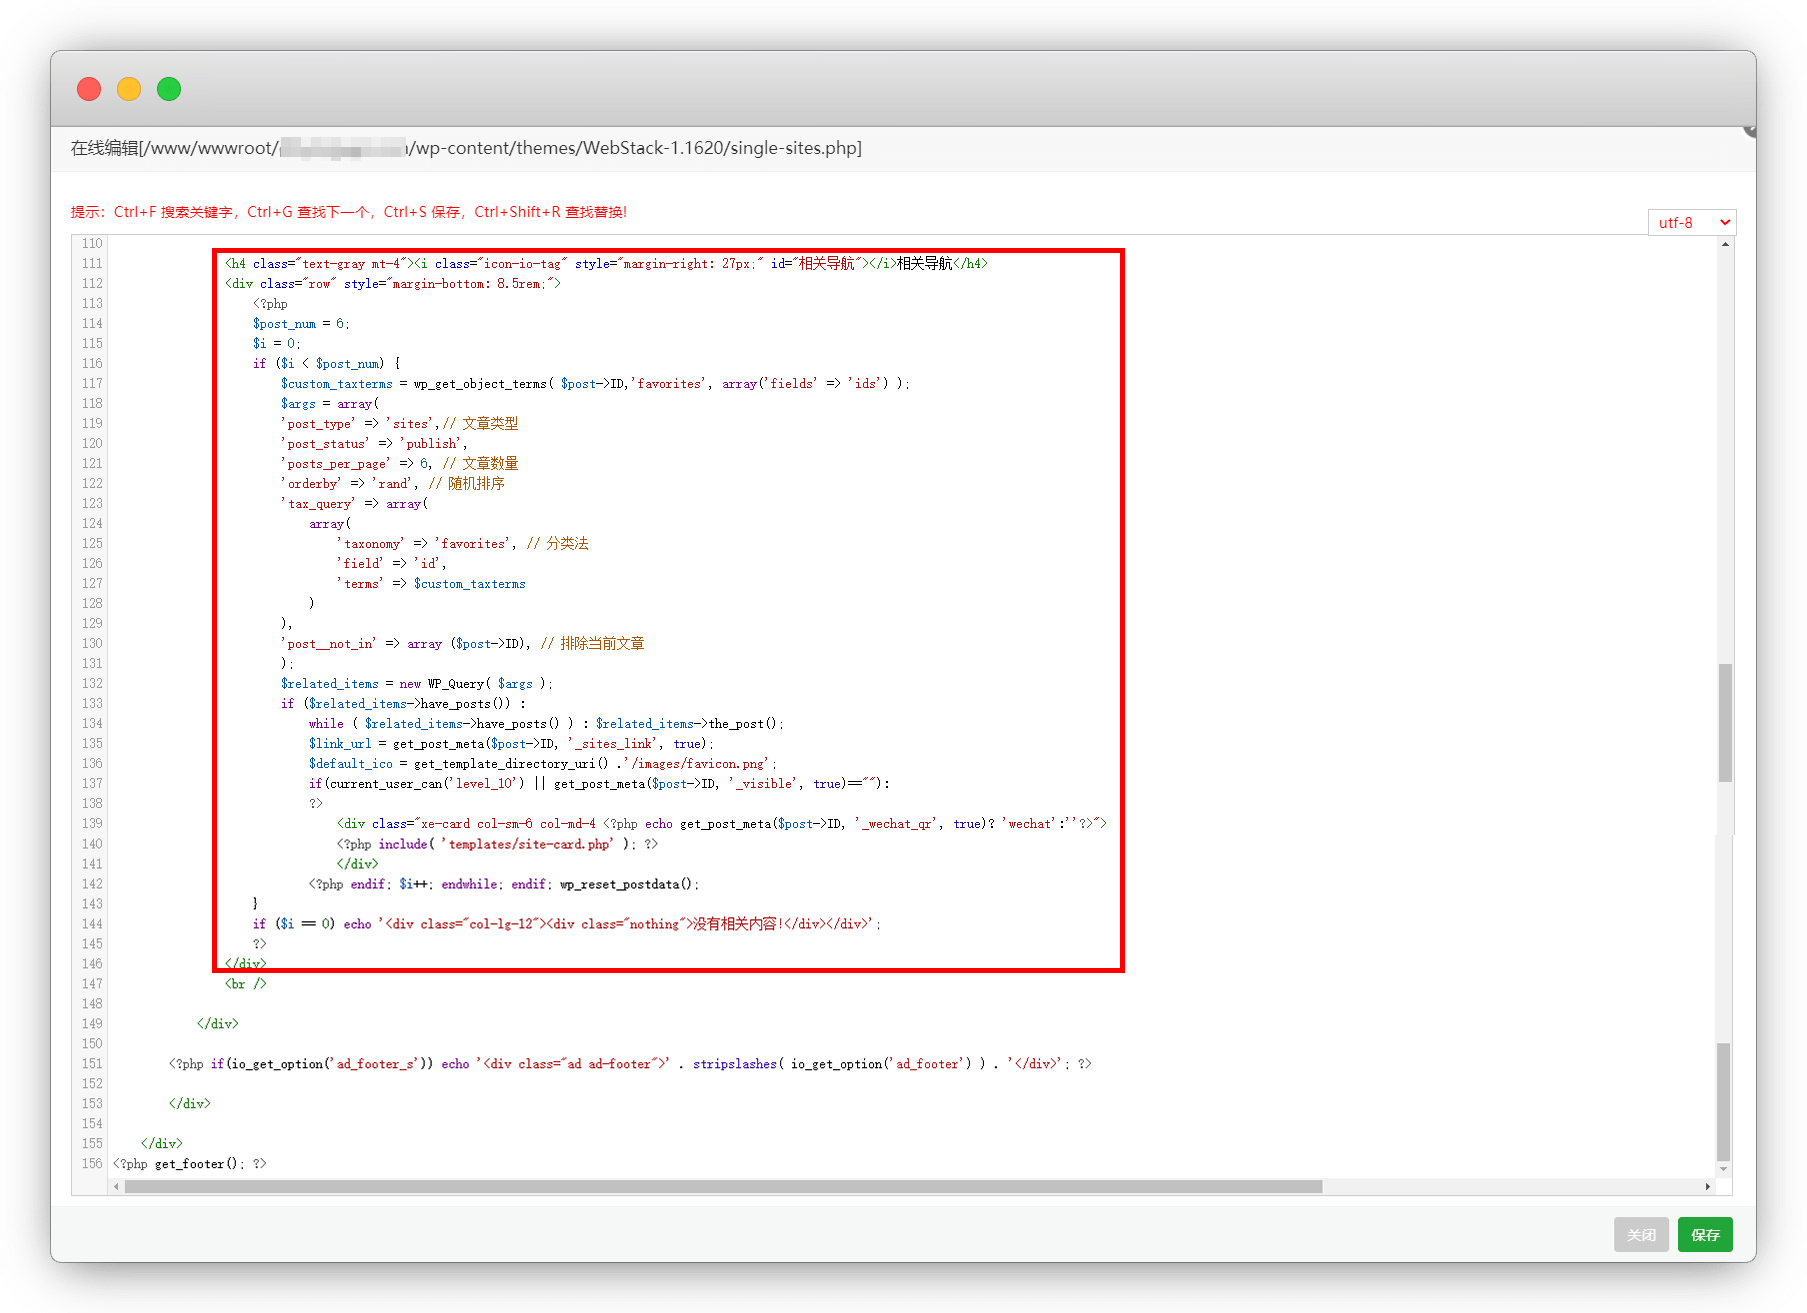Click the file path title text

(x=466, y=148)
